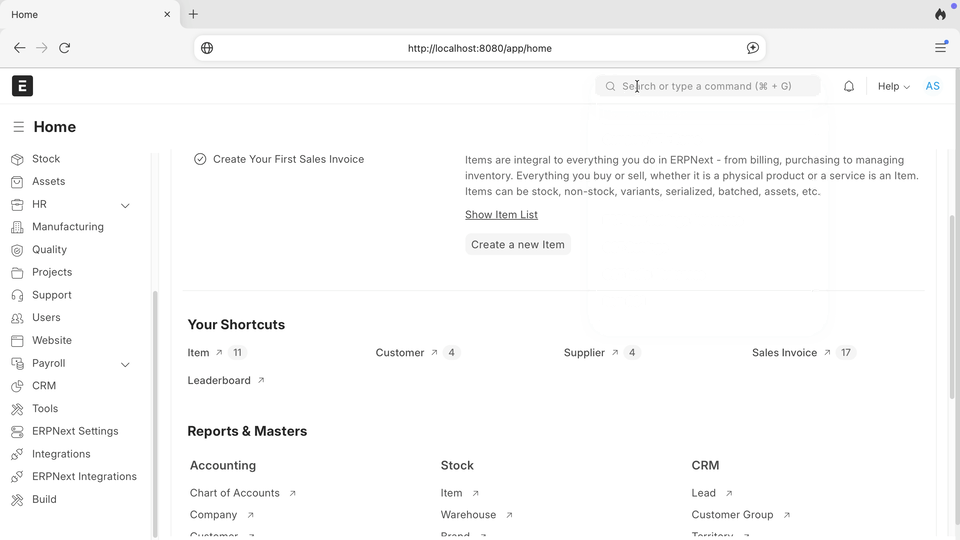Click the page vertical scrollbar
The image size is (960, 540).
952,306
